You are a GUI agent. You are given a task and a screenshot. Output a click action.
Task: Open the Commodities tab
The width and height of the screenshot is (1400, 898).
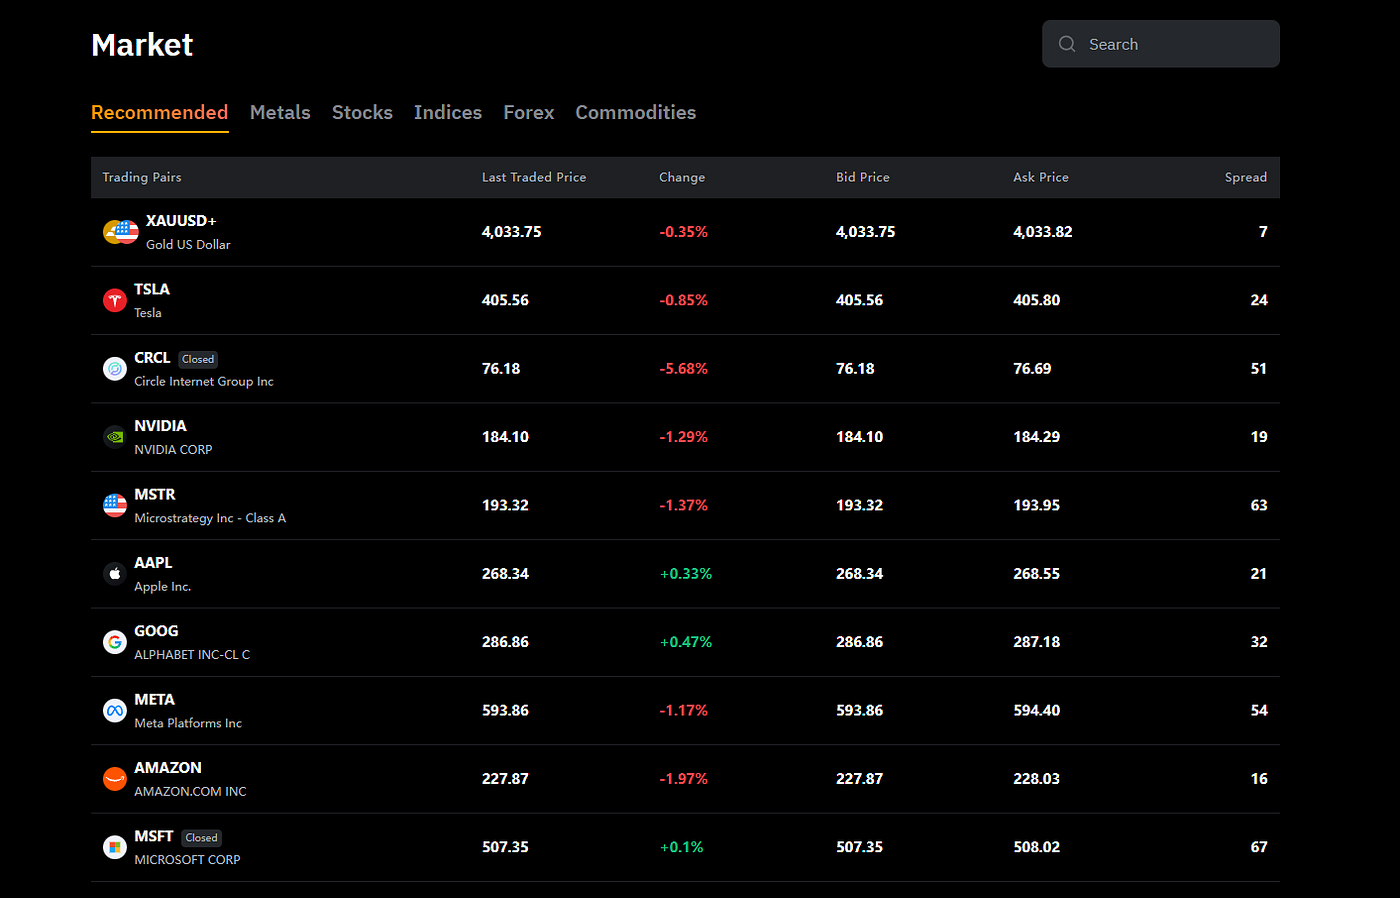(636, 113)
